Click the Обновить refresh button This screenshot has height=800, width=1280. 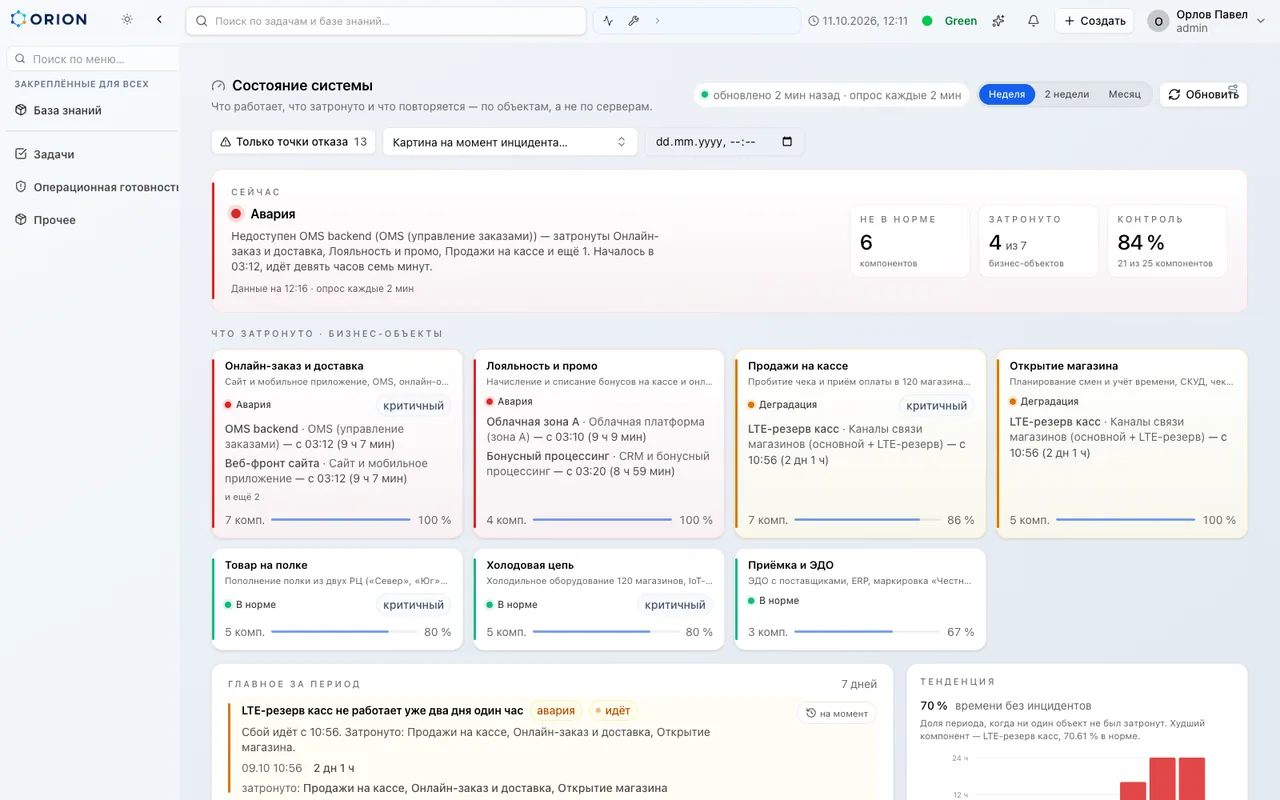1203,94
